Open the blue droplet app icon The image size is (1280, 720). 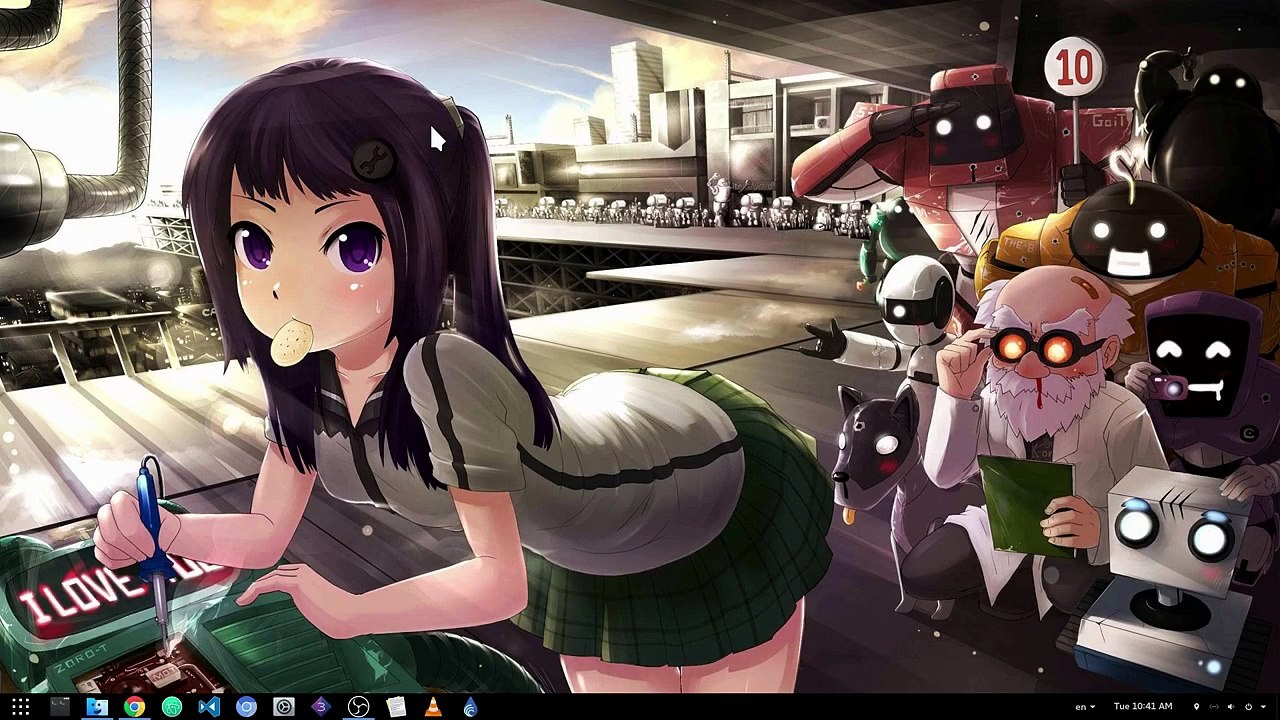(x=470, y=707)
